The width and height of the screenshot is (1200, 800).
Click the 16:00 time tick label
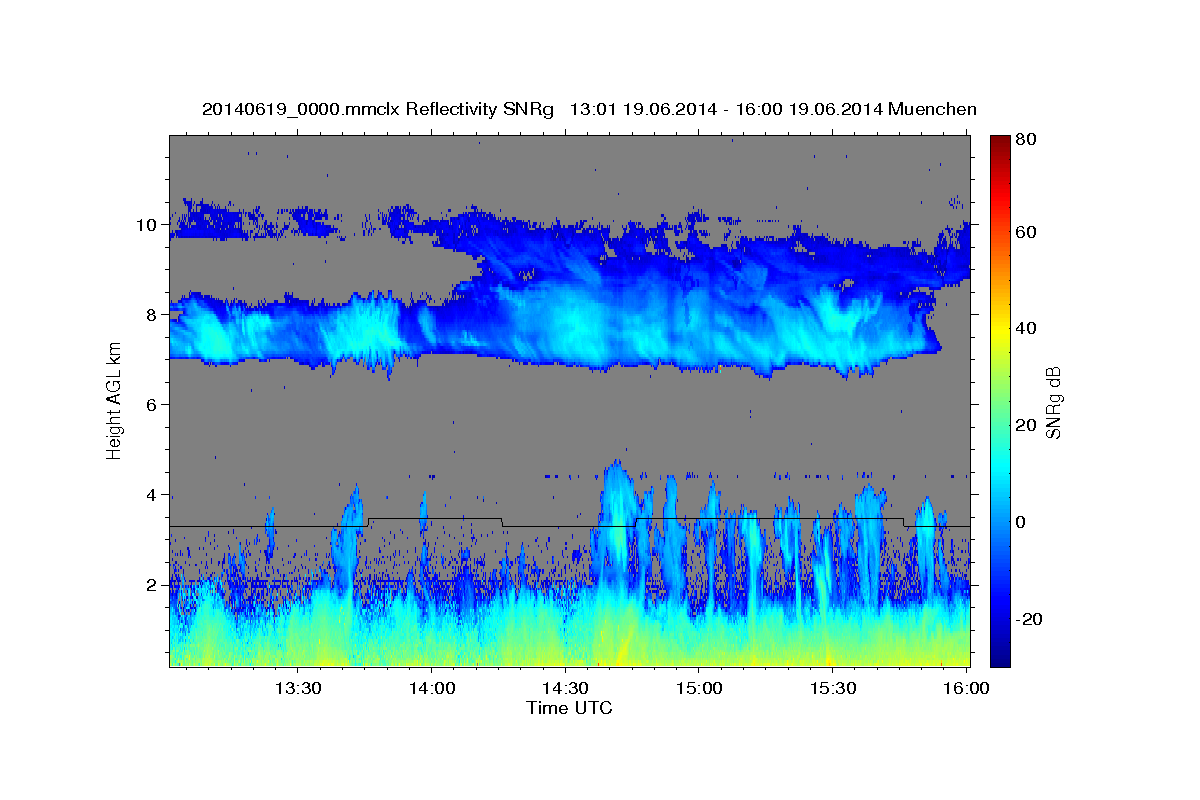pyautogui.click(x=966, y=688)
